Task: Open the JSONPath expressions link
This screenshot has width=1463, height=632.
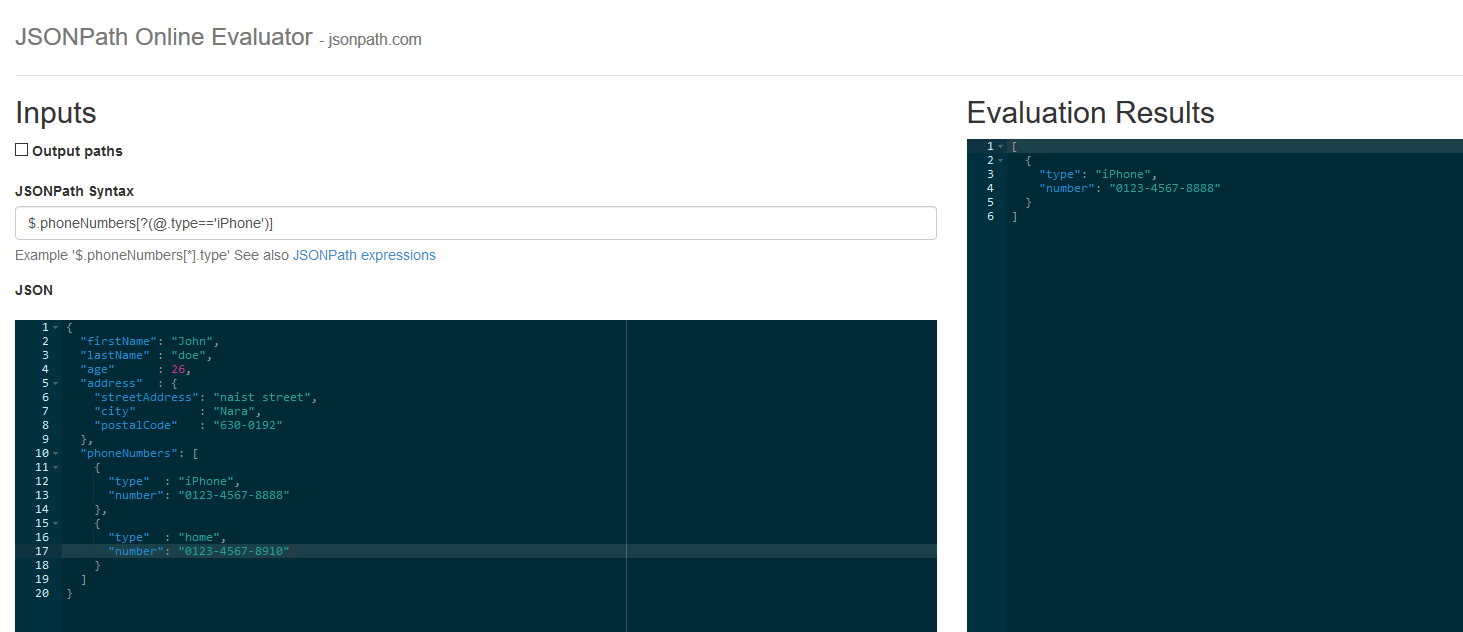Action: click(x=364, y=255)
